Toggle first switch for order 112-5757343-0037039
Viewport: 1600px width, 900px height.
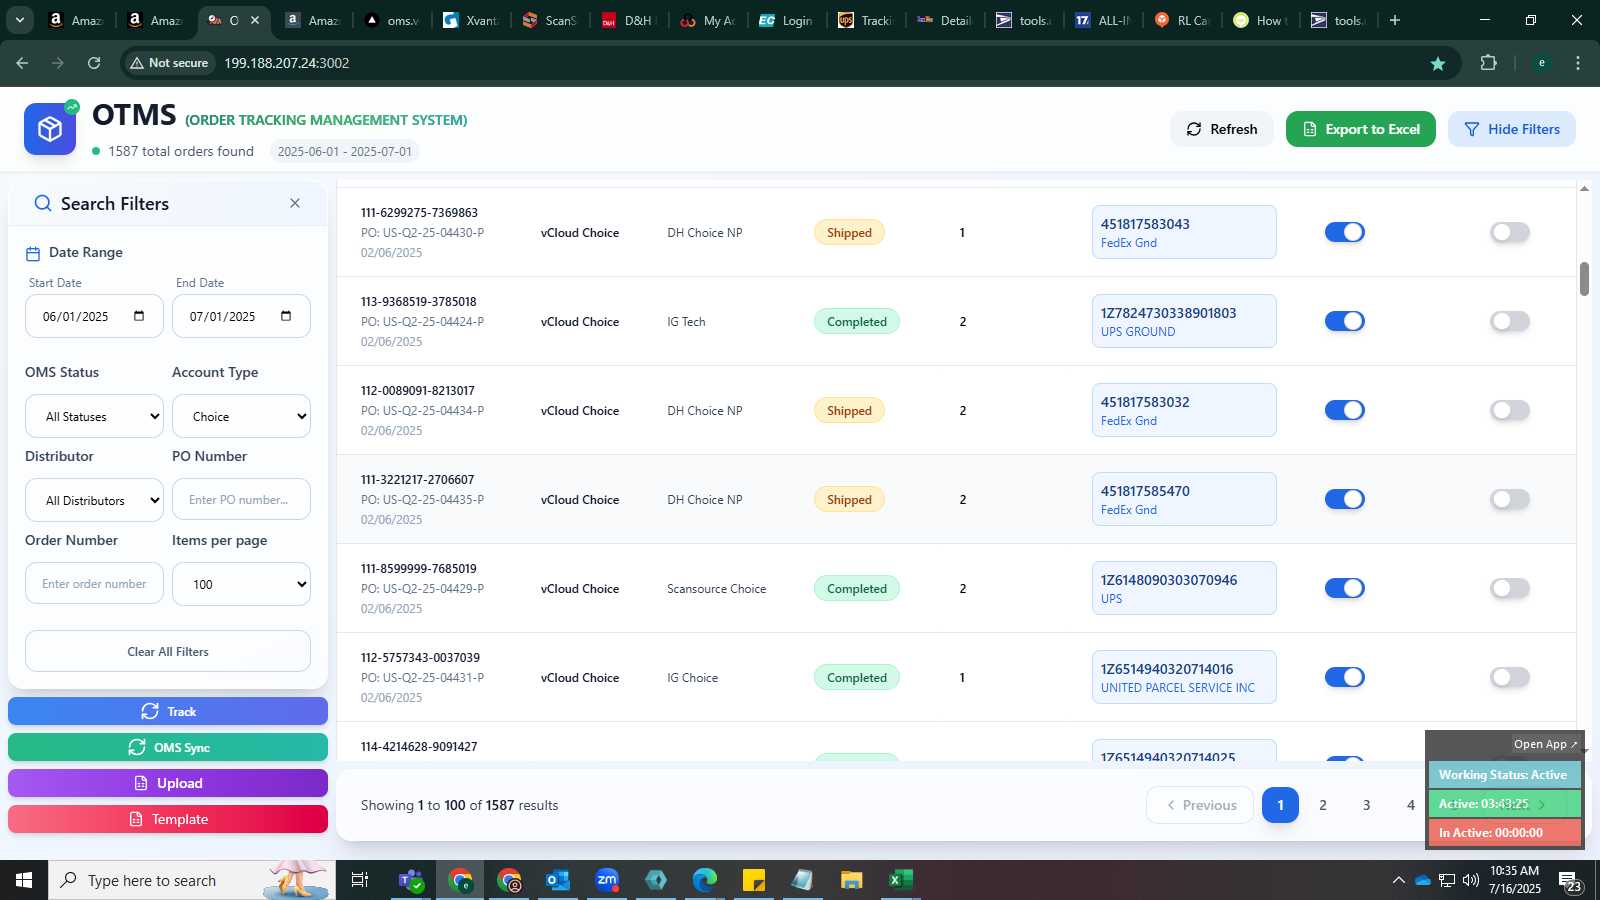1345,677
